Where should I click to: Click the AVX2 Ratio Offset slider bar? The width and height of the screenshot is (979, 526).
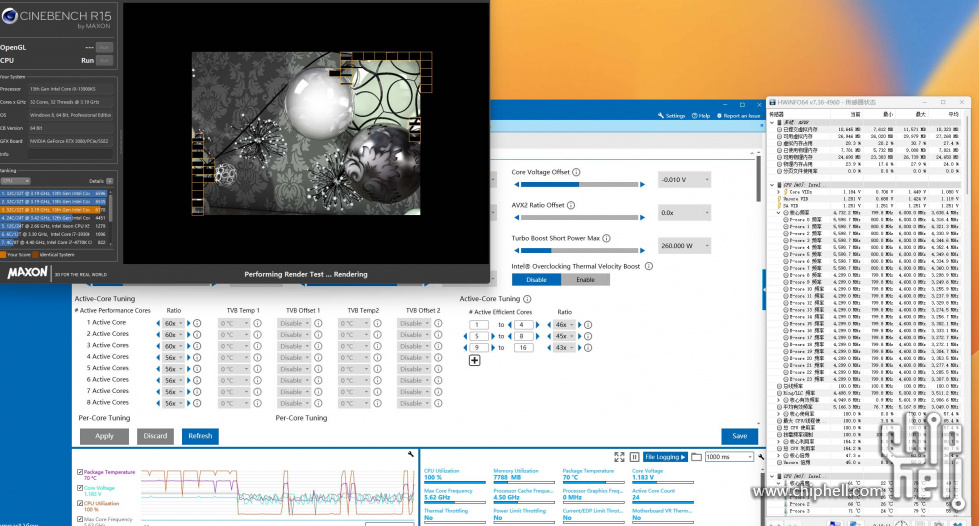pos(579,217)
